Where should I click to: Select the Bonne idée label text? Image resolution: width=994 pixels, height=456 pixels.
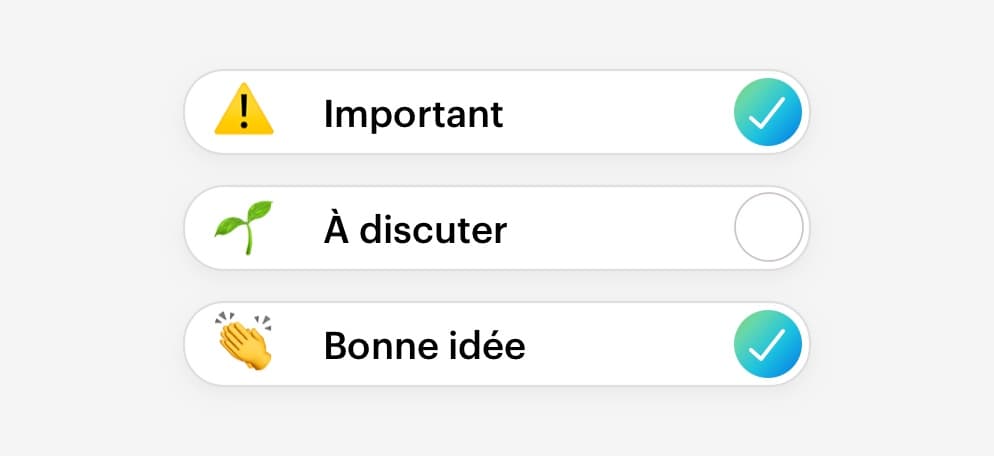[424, 346]
